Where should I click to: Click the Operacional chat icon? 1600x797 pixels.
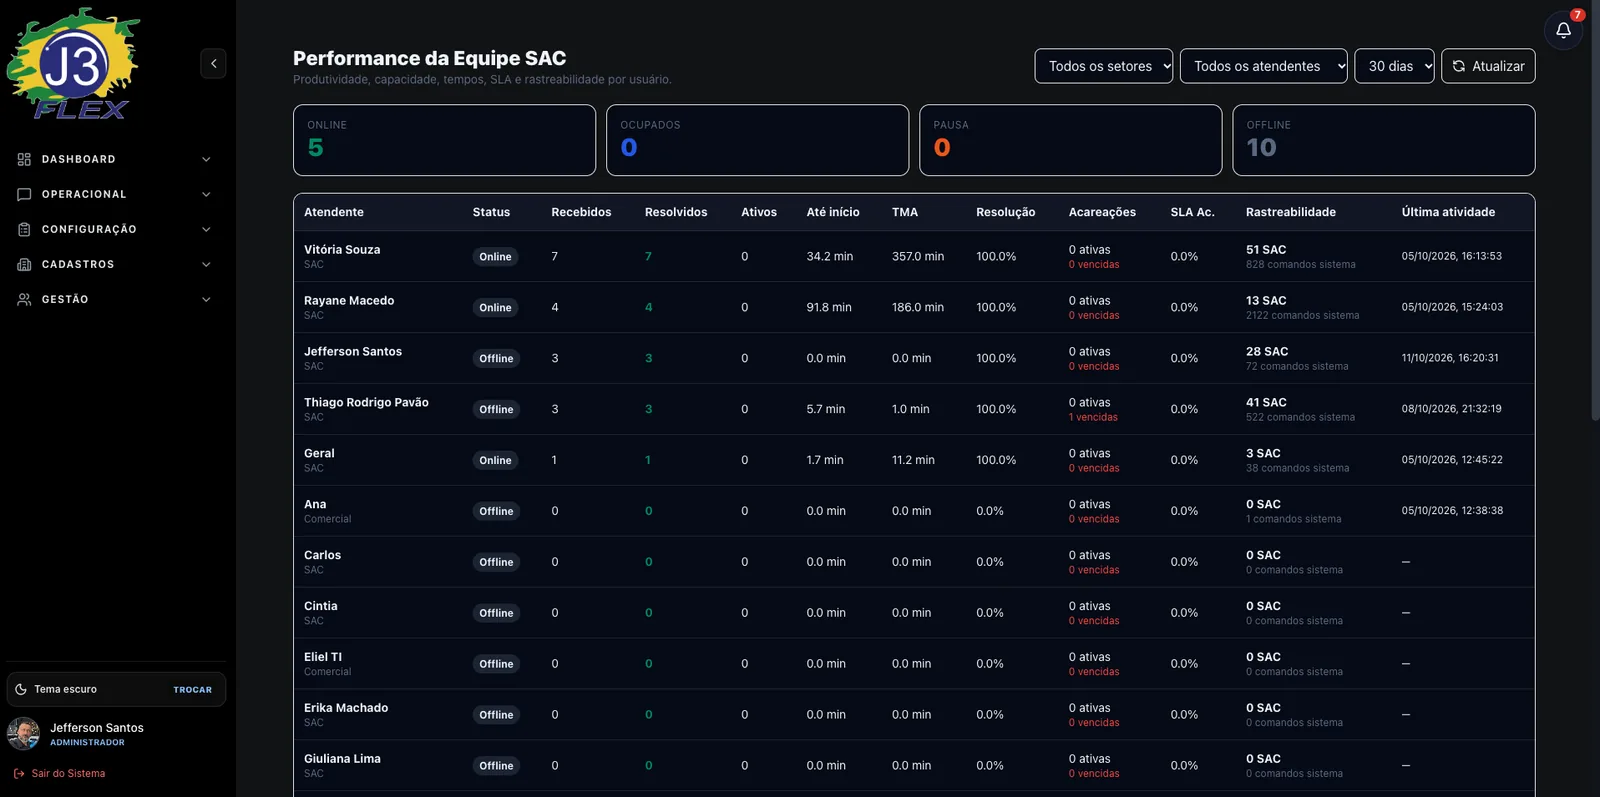pos(24,194)
